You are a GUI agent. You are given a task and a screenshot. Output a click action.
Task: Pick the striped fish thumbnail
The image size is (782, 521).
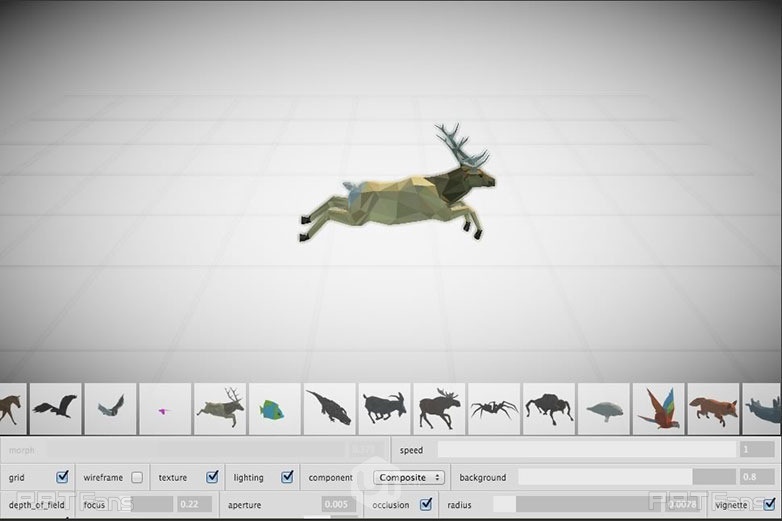[x=273, y=408]
